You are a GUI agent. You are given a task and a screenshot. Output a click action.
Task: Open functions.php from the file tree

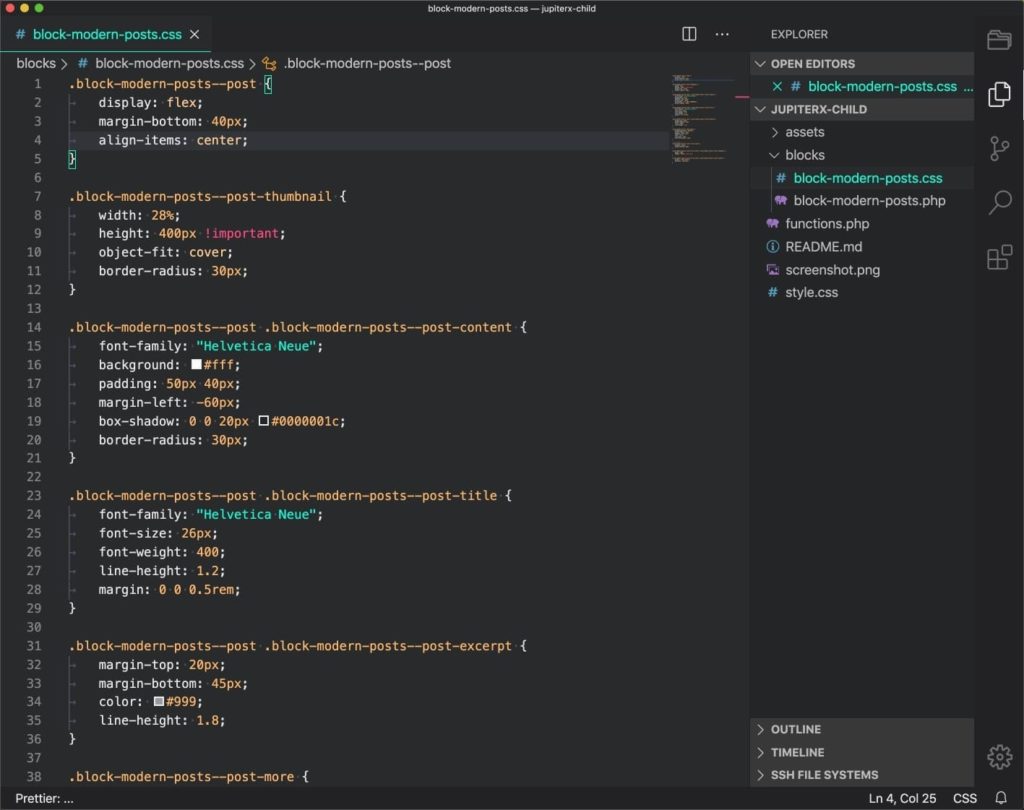[827, 224]
